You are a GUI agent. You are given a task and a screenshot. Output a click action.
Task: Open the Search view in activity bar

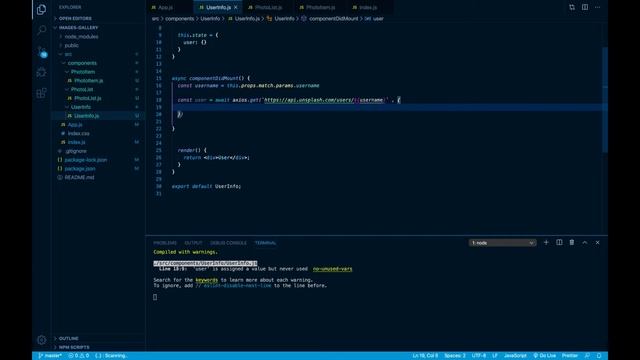(41, 30)
